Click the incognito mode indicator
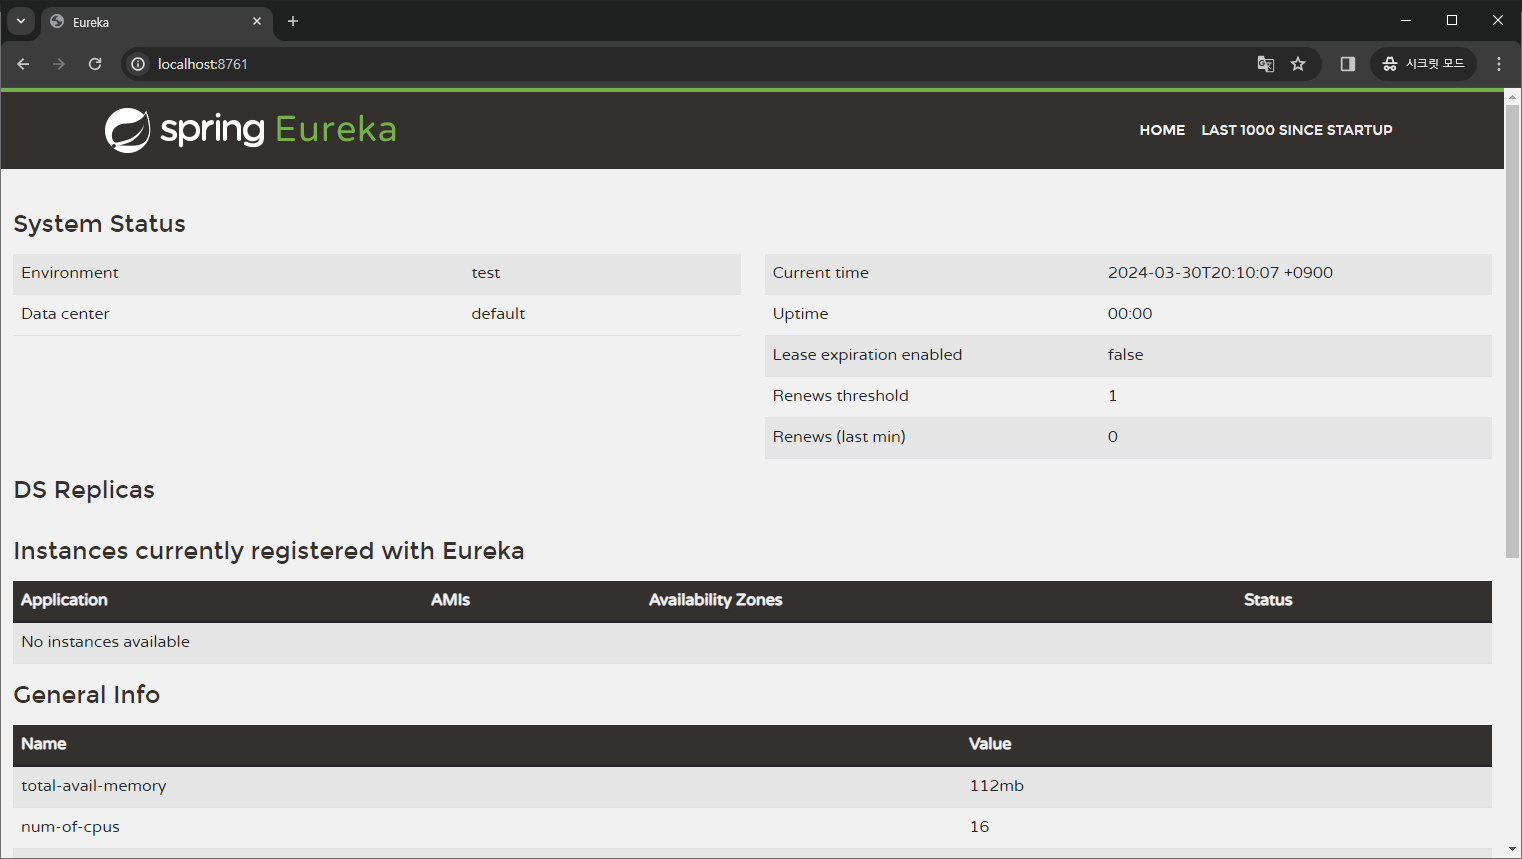1522x859 pixels. point(1423,64)
